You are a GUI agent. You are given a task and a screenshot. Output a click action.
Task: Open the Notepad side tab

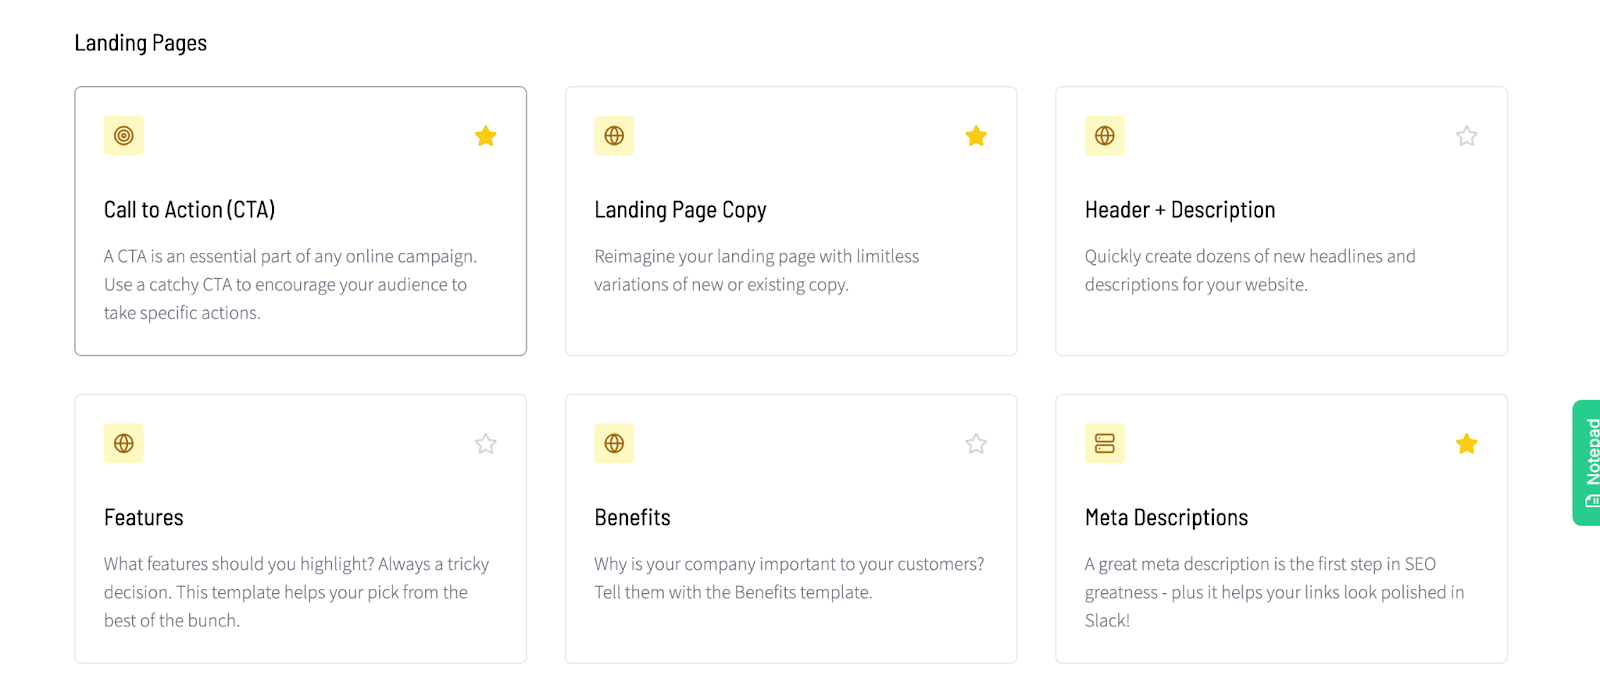tap(1587, 463)
